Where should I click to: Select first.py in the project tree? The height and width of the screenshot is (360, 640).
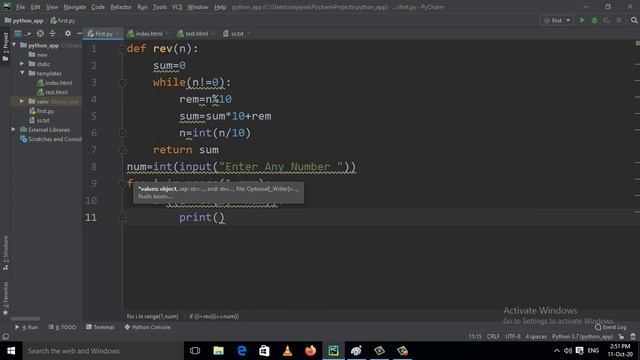42,111
